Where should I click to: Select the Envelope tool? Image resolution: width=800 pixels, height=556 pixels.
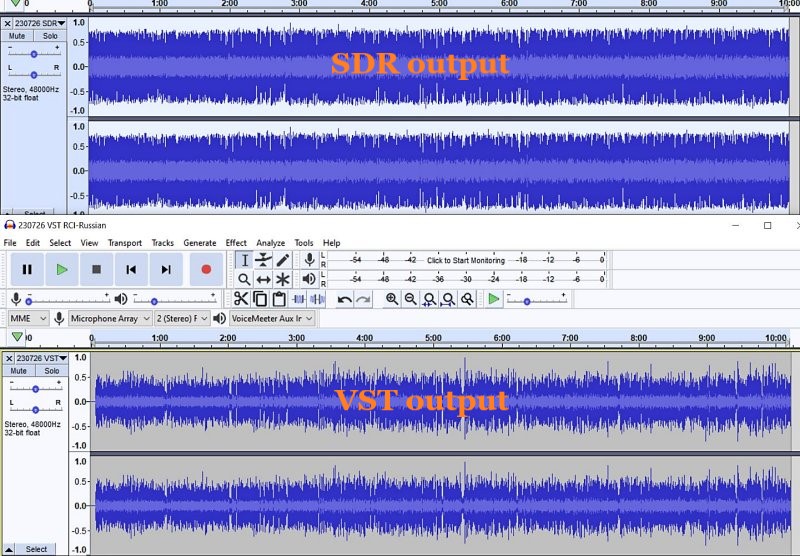pos(263,260)
